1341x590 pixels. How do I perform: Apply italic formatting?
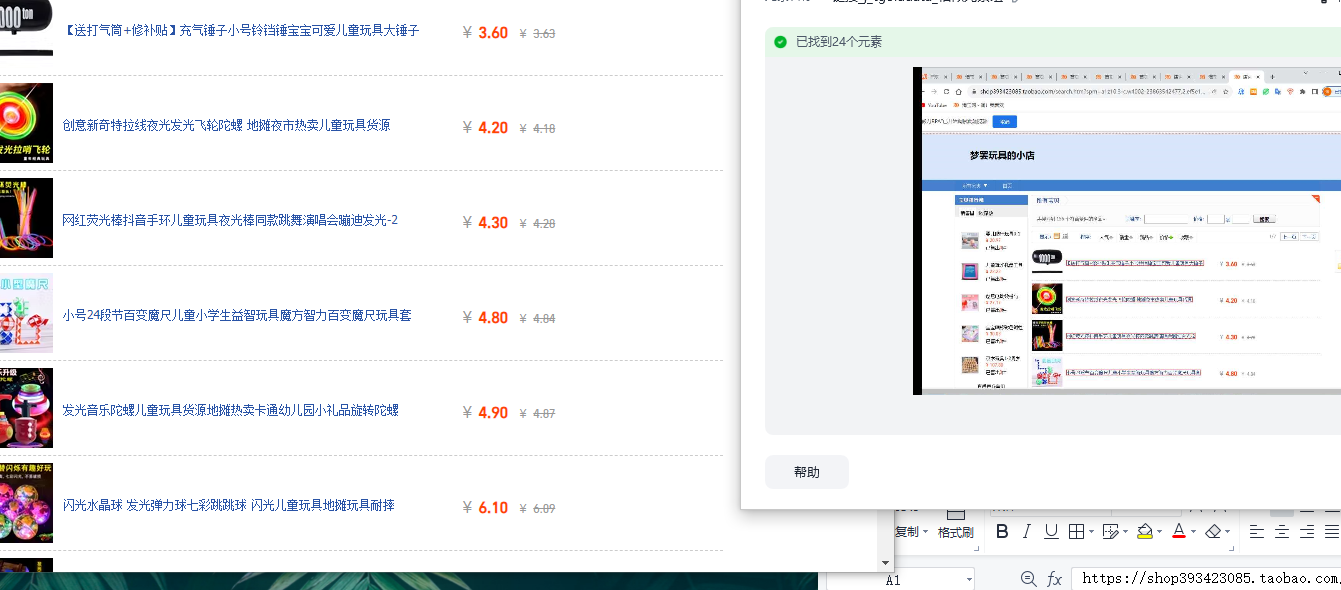coord(1027,531)
